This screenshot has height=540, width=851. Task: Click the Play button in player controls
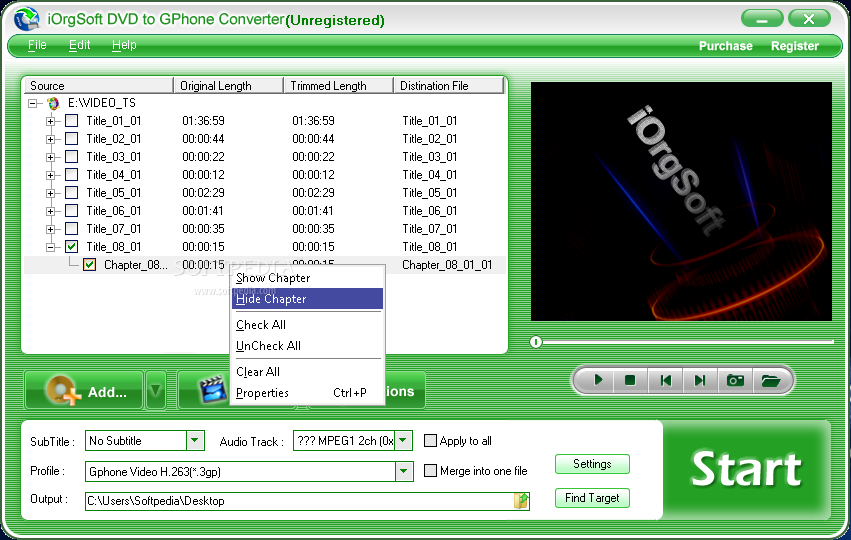[x=598, y=380]
